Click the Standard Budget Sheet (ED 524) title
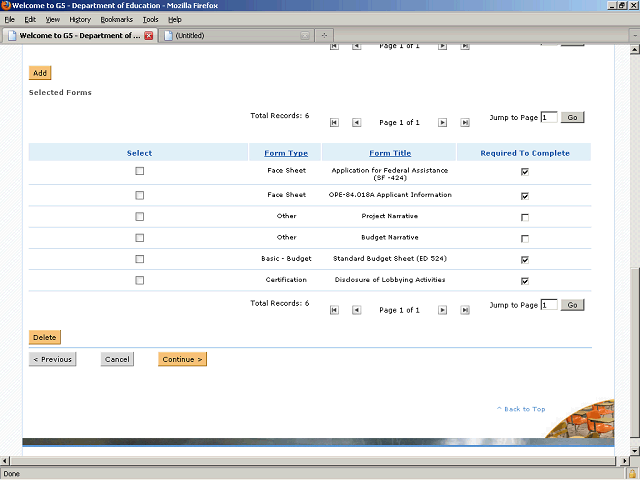The image size is (640, 480). (x=390, y=258)
